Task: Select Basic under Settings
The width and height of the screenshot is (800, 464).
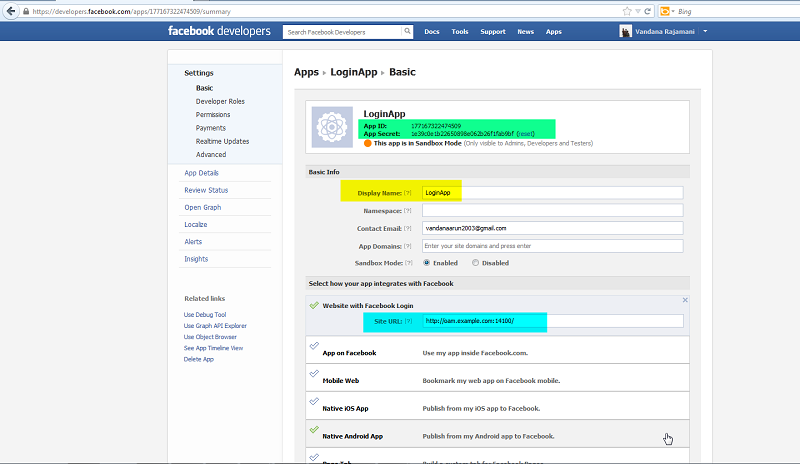Action: pos(205,88)
